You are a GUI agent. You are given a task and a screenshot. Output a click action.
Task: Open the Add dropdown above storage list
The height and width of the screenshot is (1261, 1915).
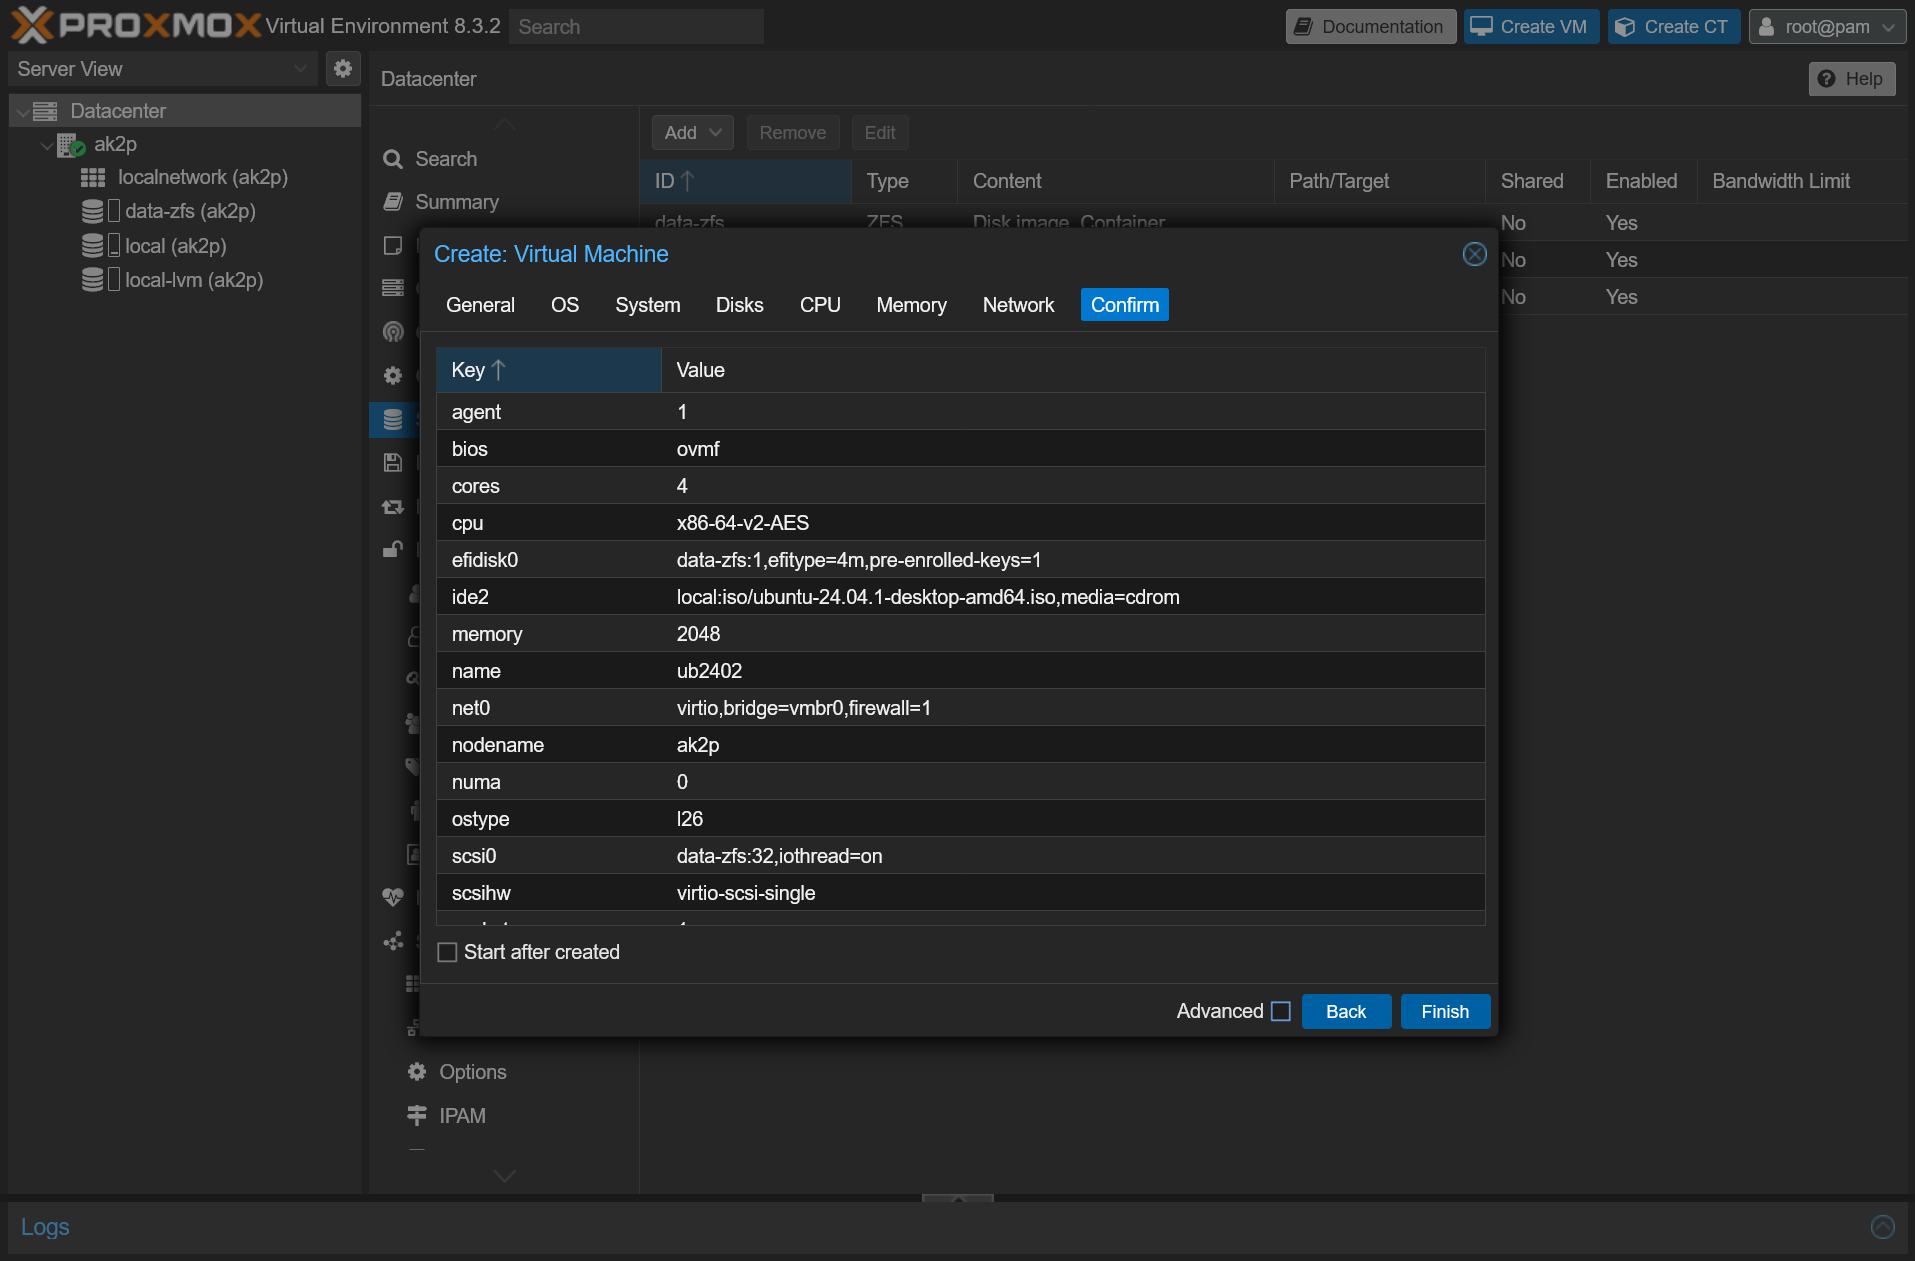click(691, 132)
